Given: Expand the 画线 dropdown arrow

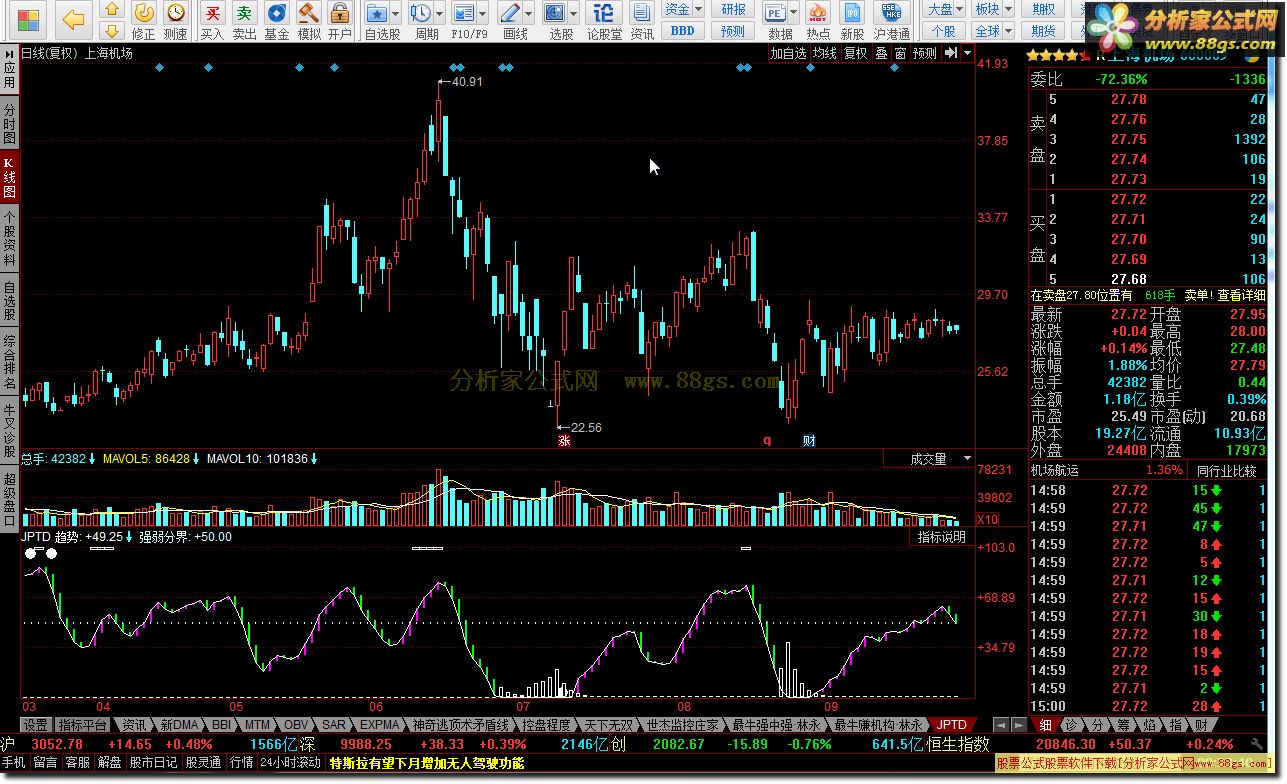Looking at the screenshot, I should [528, 13].
